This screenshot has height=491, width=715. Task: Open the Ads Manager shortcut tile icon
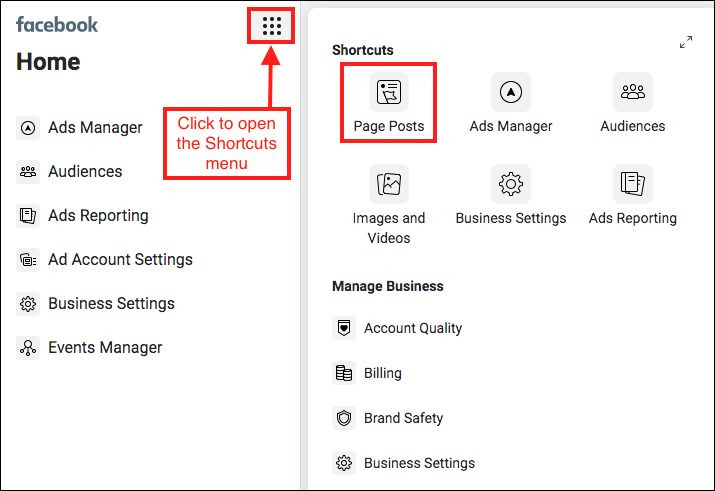click(511, 92)
